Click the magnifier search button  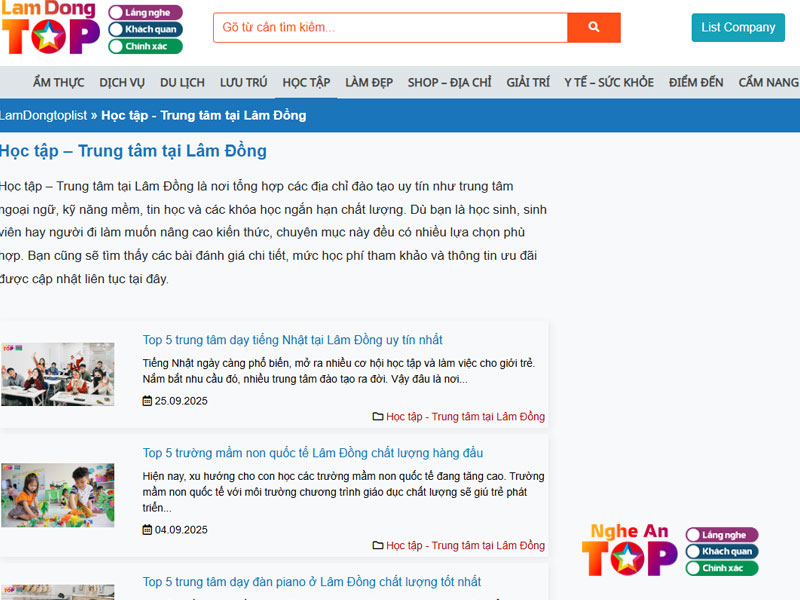coord(594,28)
